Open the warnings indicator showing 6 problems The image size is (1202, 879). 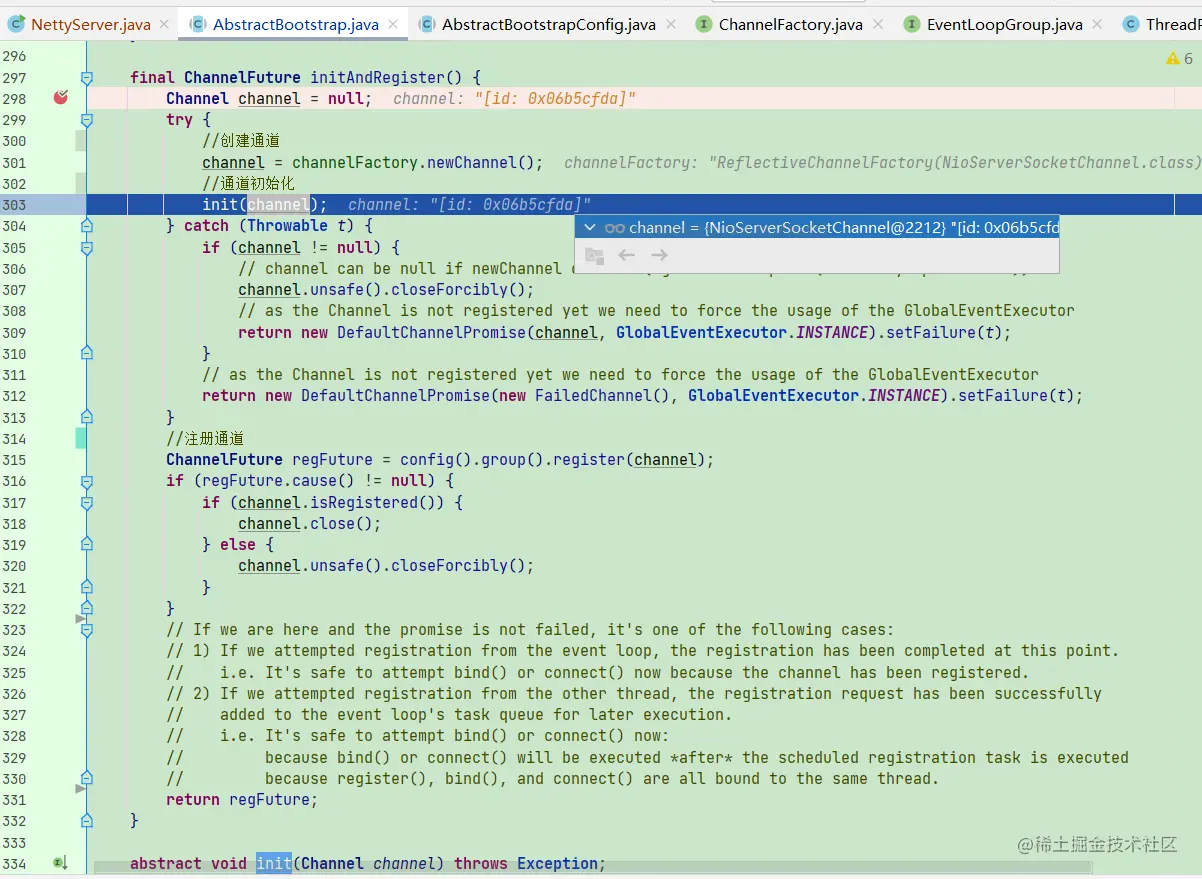pyautogui.click(x=1179, y=59)
